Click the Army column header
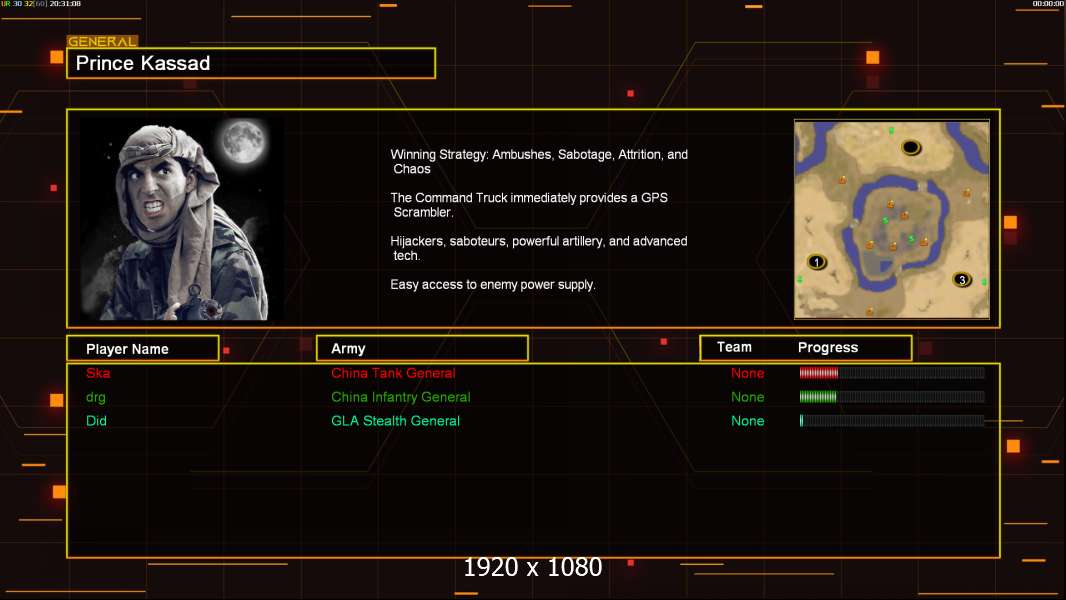The image size is (1066, 600). (422, 349)
